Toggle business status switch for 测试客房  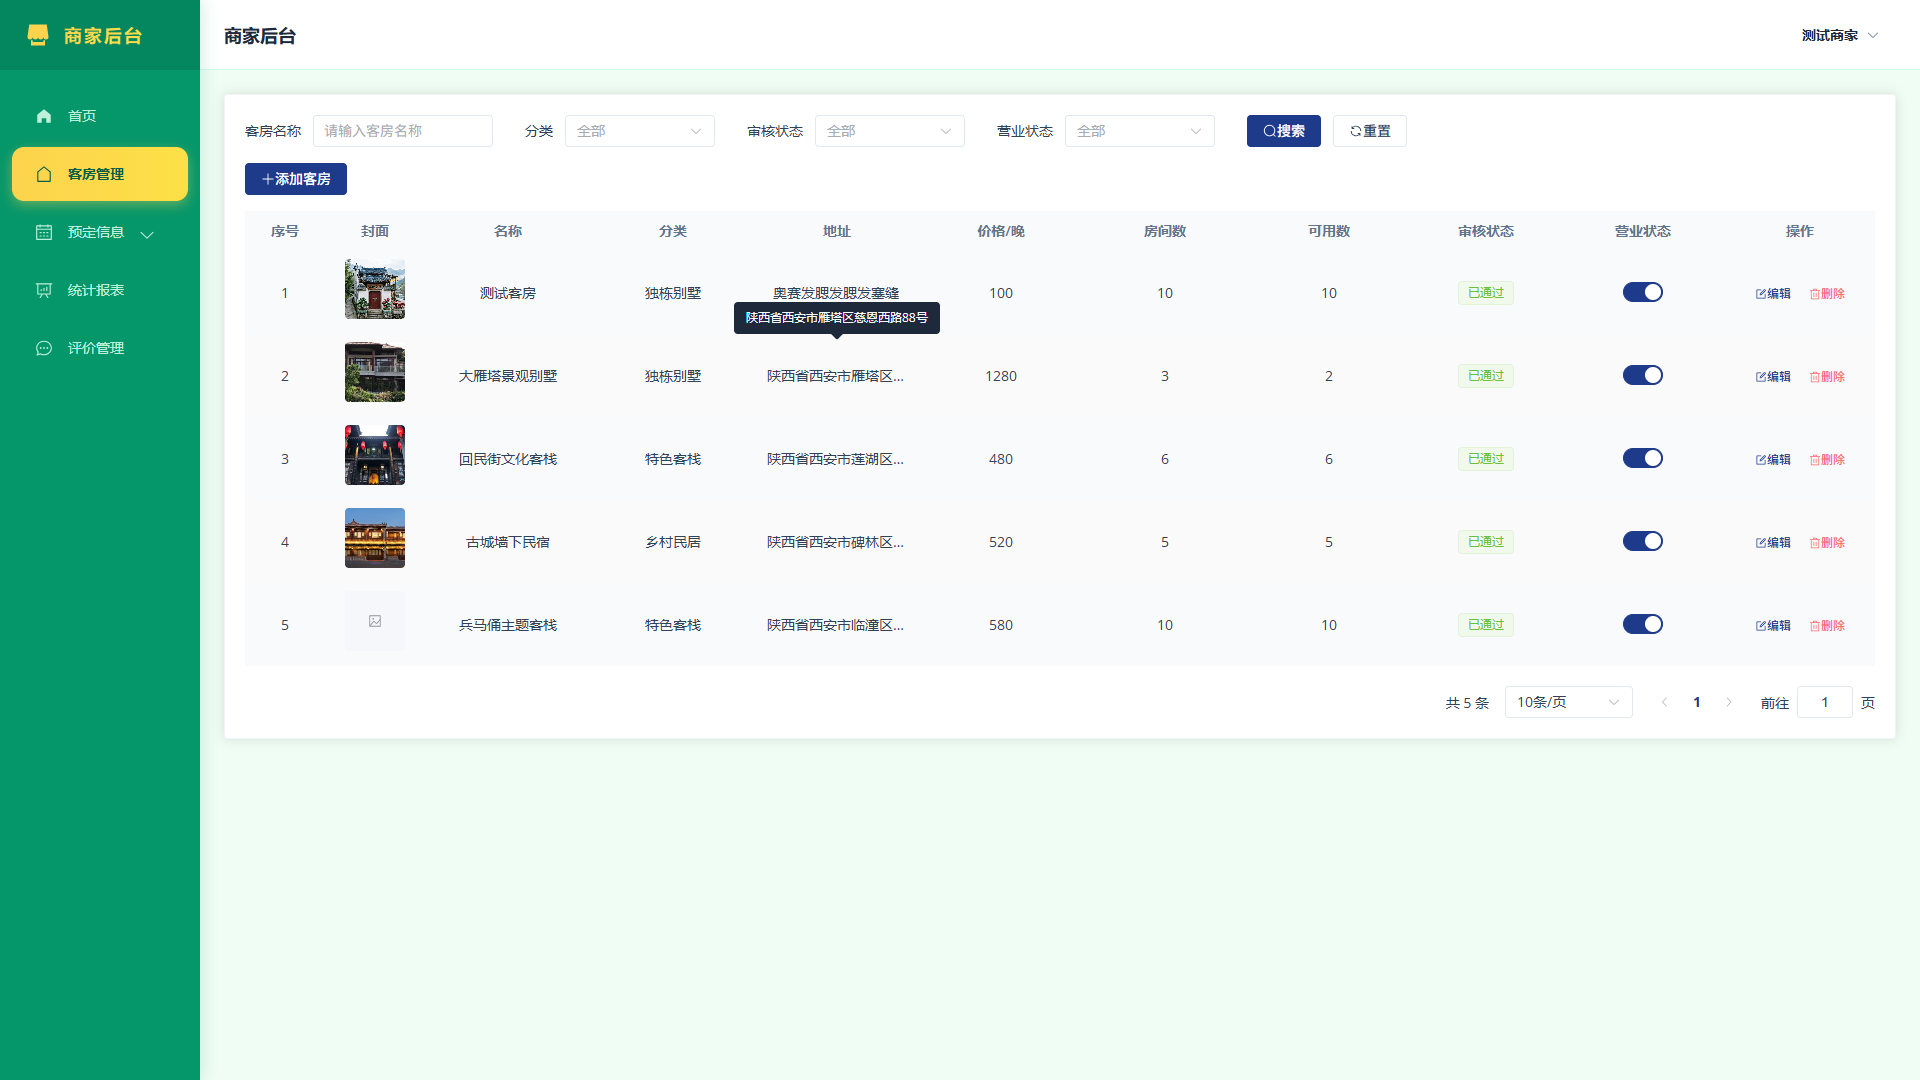[1643, 292]
